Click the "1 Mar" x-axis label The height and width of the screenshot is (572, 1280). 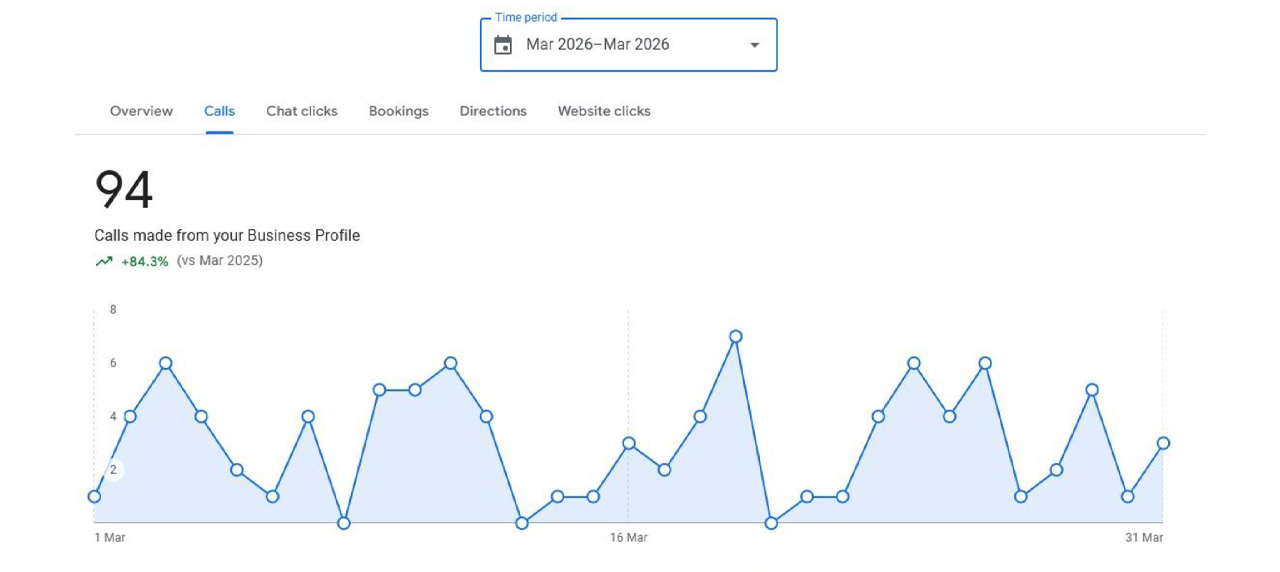click(110, 538)
